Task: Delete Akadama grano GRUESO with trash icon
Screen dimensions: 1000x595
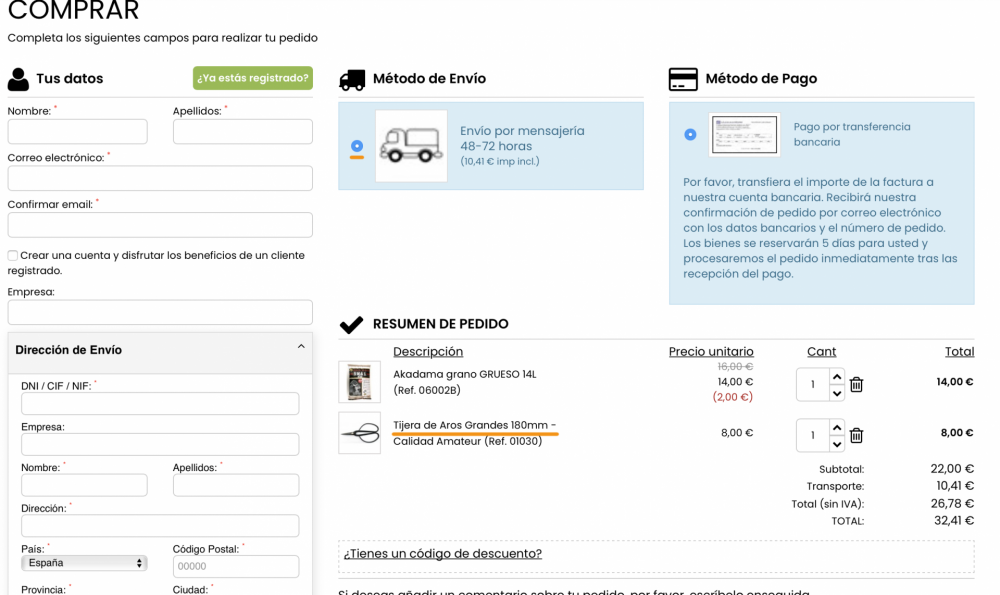Action: [x=857, y=385]
